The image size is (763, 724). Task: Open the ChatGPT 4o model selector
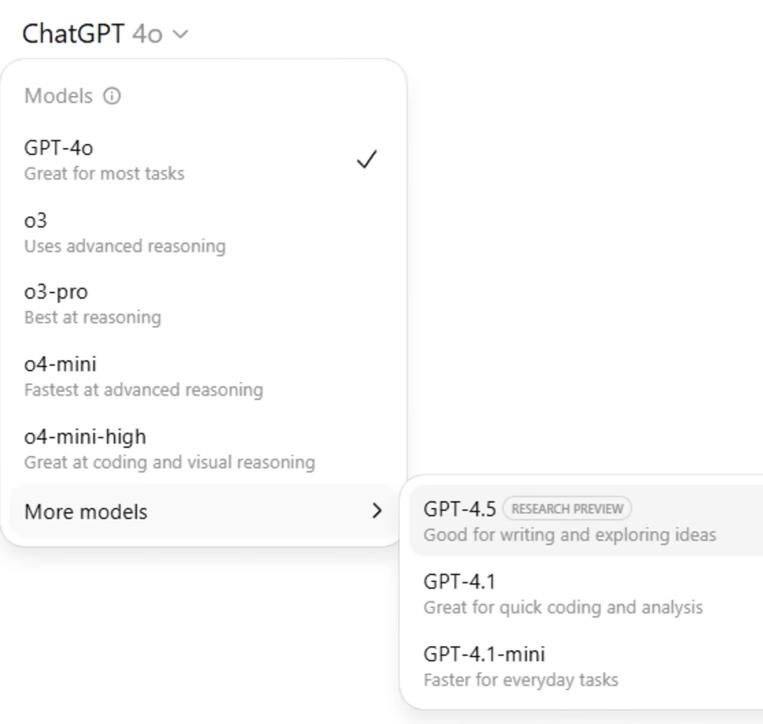105,34
